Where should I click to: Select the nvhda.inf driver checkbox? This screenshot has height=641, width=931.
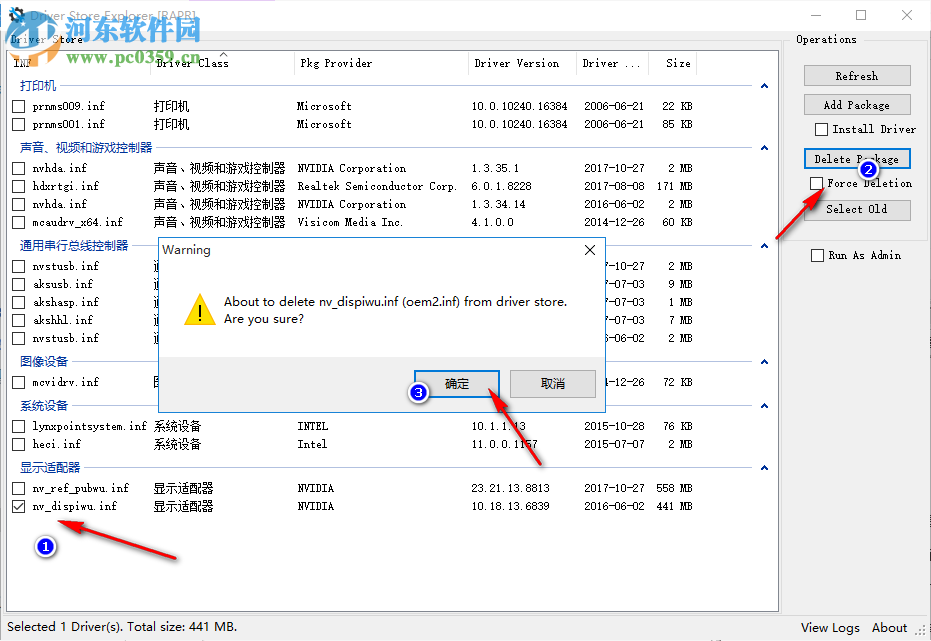[17, 167]
